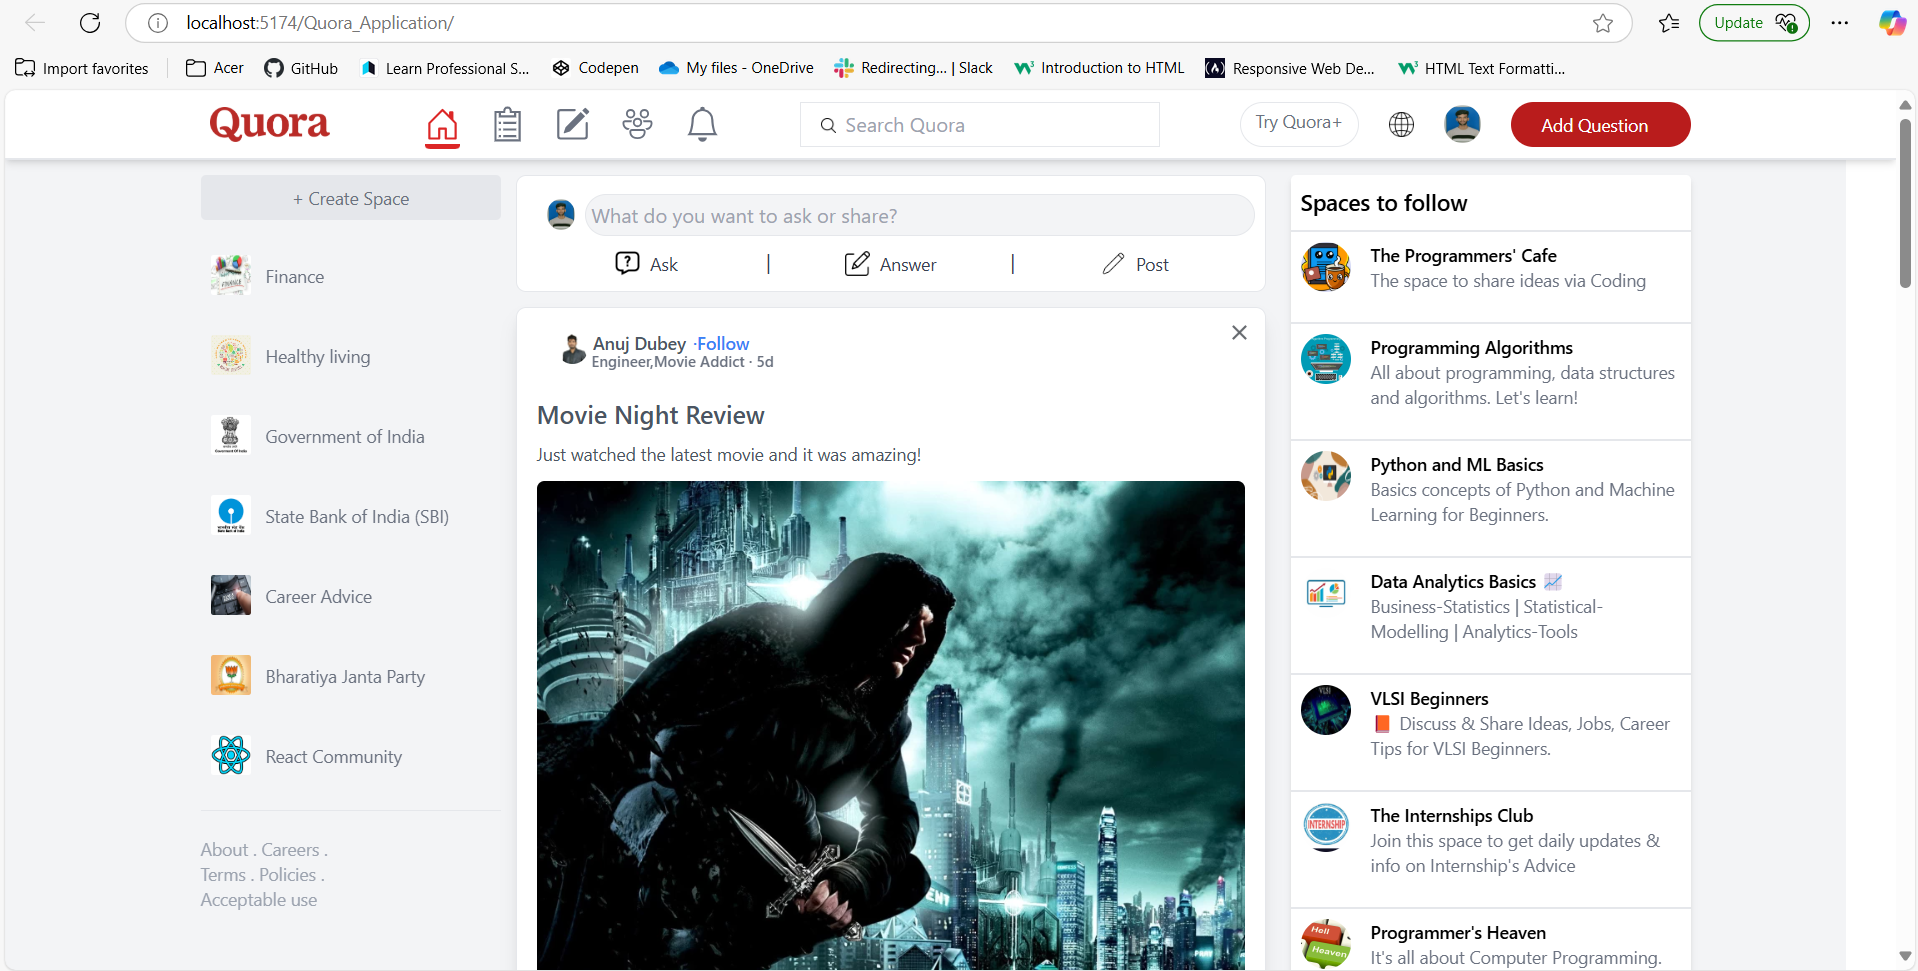Click the Create Space button
The width and height of the screenshot is (1918, 971).
click(x=351, y=198)
